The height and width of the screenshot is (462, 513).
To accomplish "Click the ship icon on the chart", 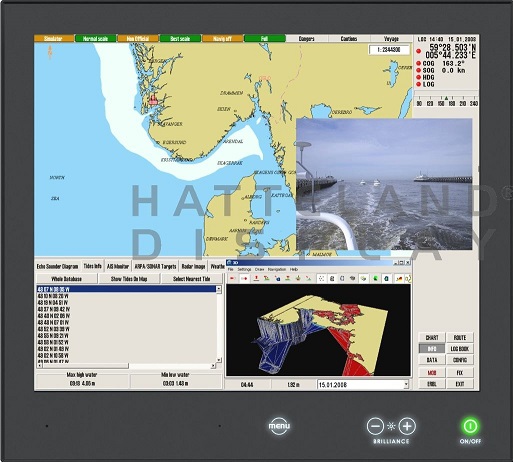I will click(153, 99).
